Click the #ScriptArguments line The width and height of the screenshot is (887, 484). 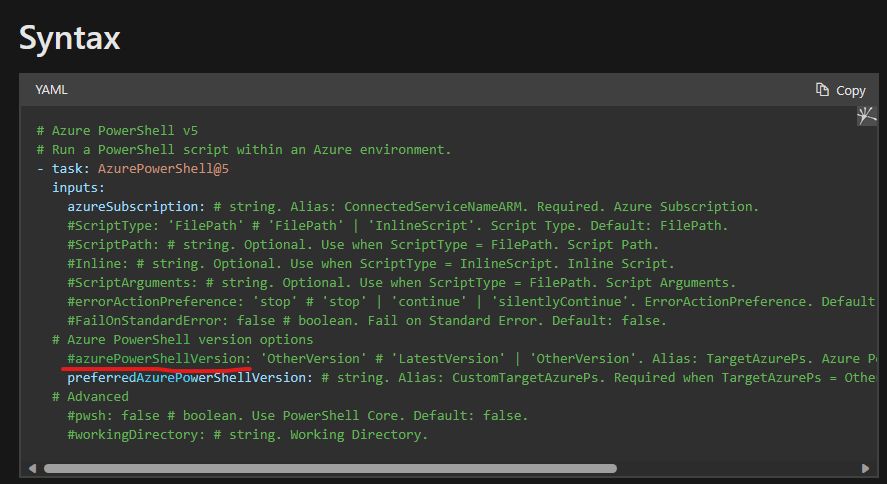pyautogui.click(x=402, y=283)
